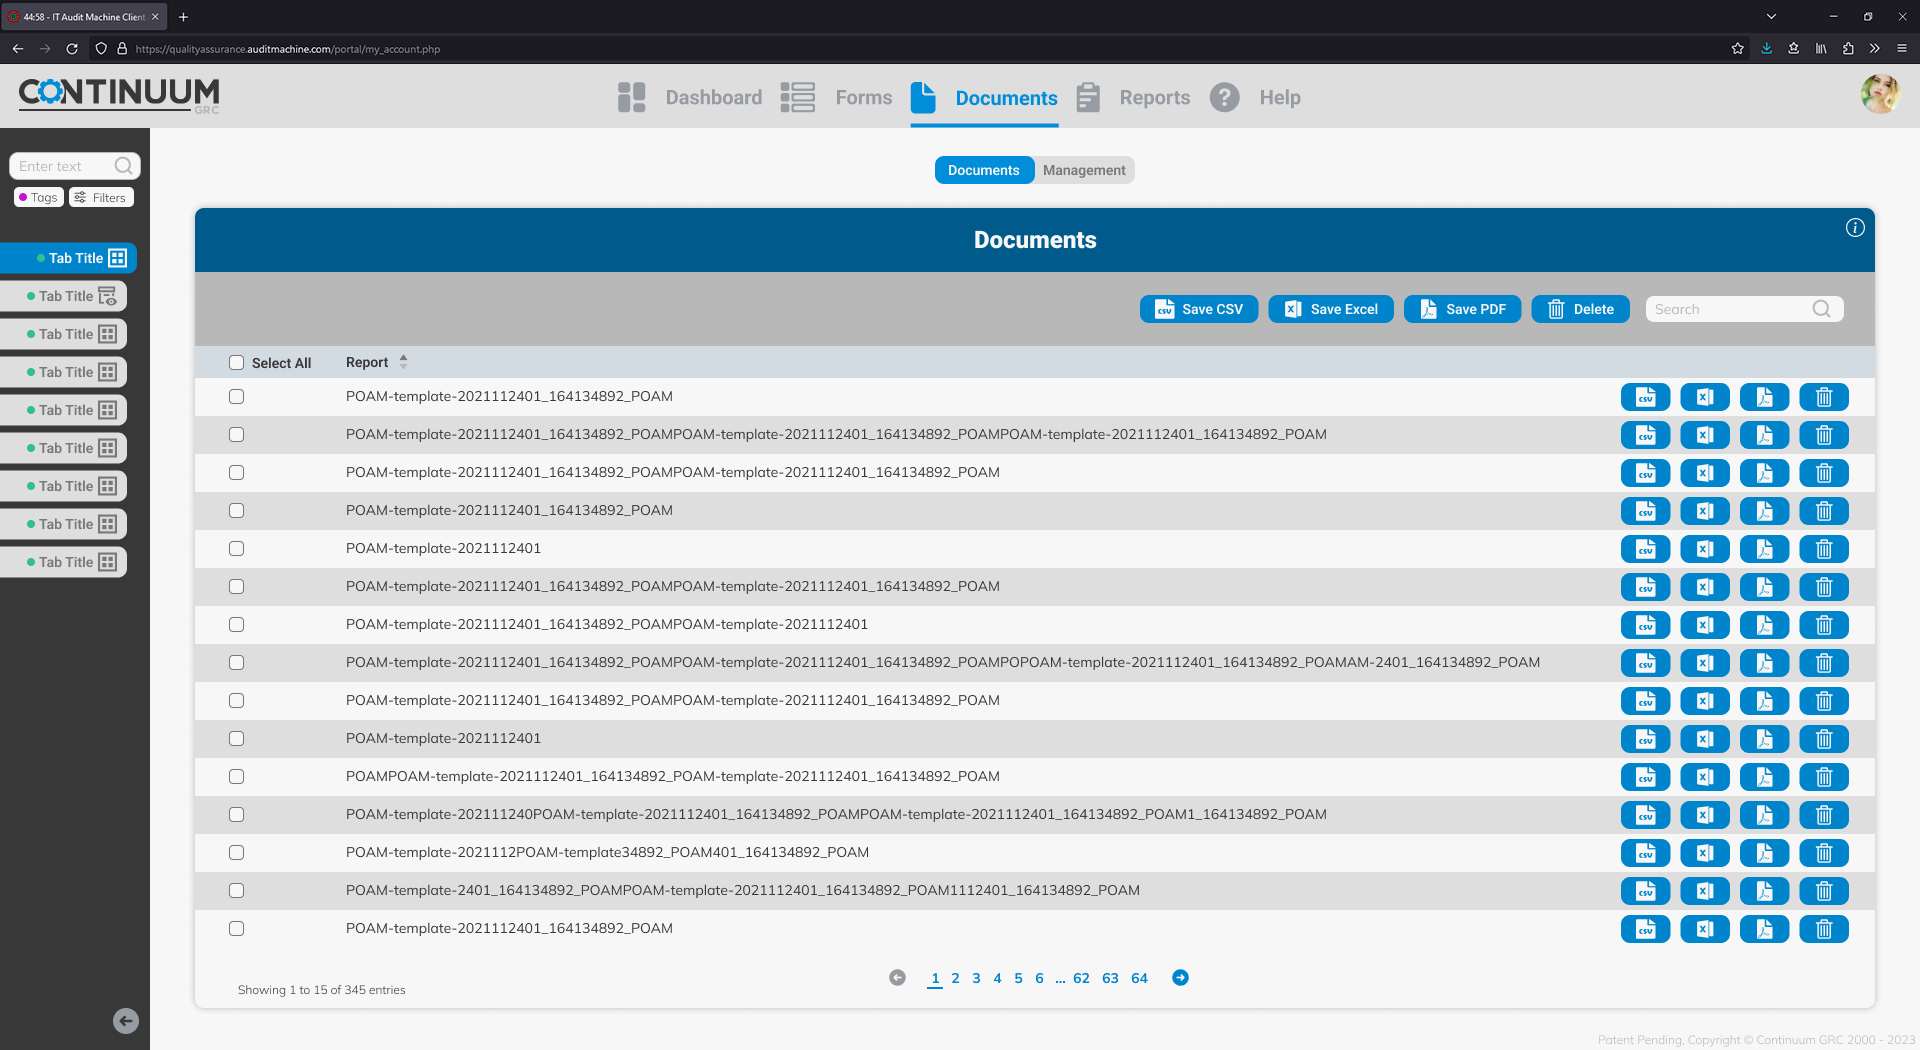The height and width of the screenshot is (1050, 1920).
Task: Open the Filters options in sidebar
Action: pos(101,198)
